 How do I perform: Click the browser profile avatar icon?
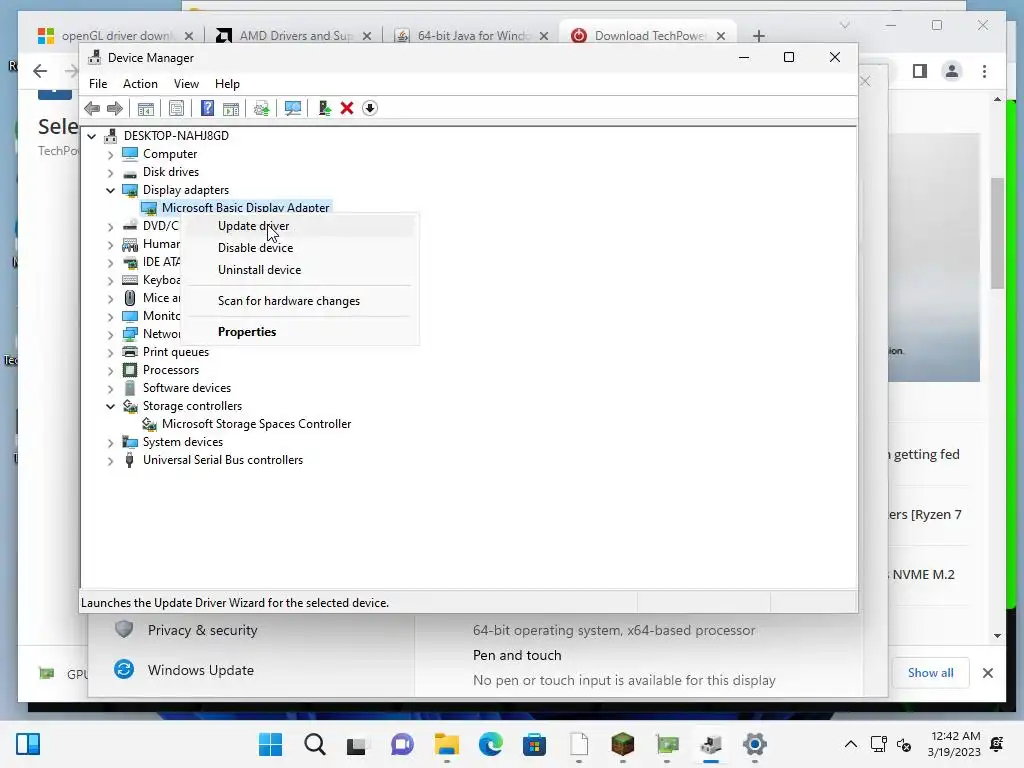[x=952, y=71]
